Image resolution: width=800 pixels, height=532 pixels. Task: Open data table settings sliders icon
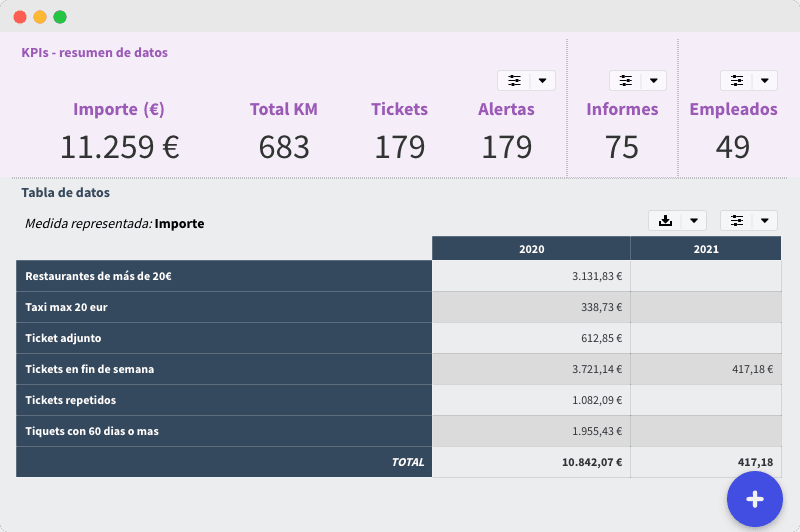(x=737, y=221)
